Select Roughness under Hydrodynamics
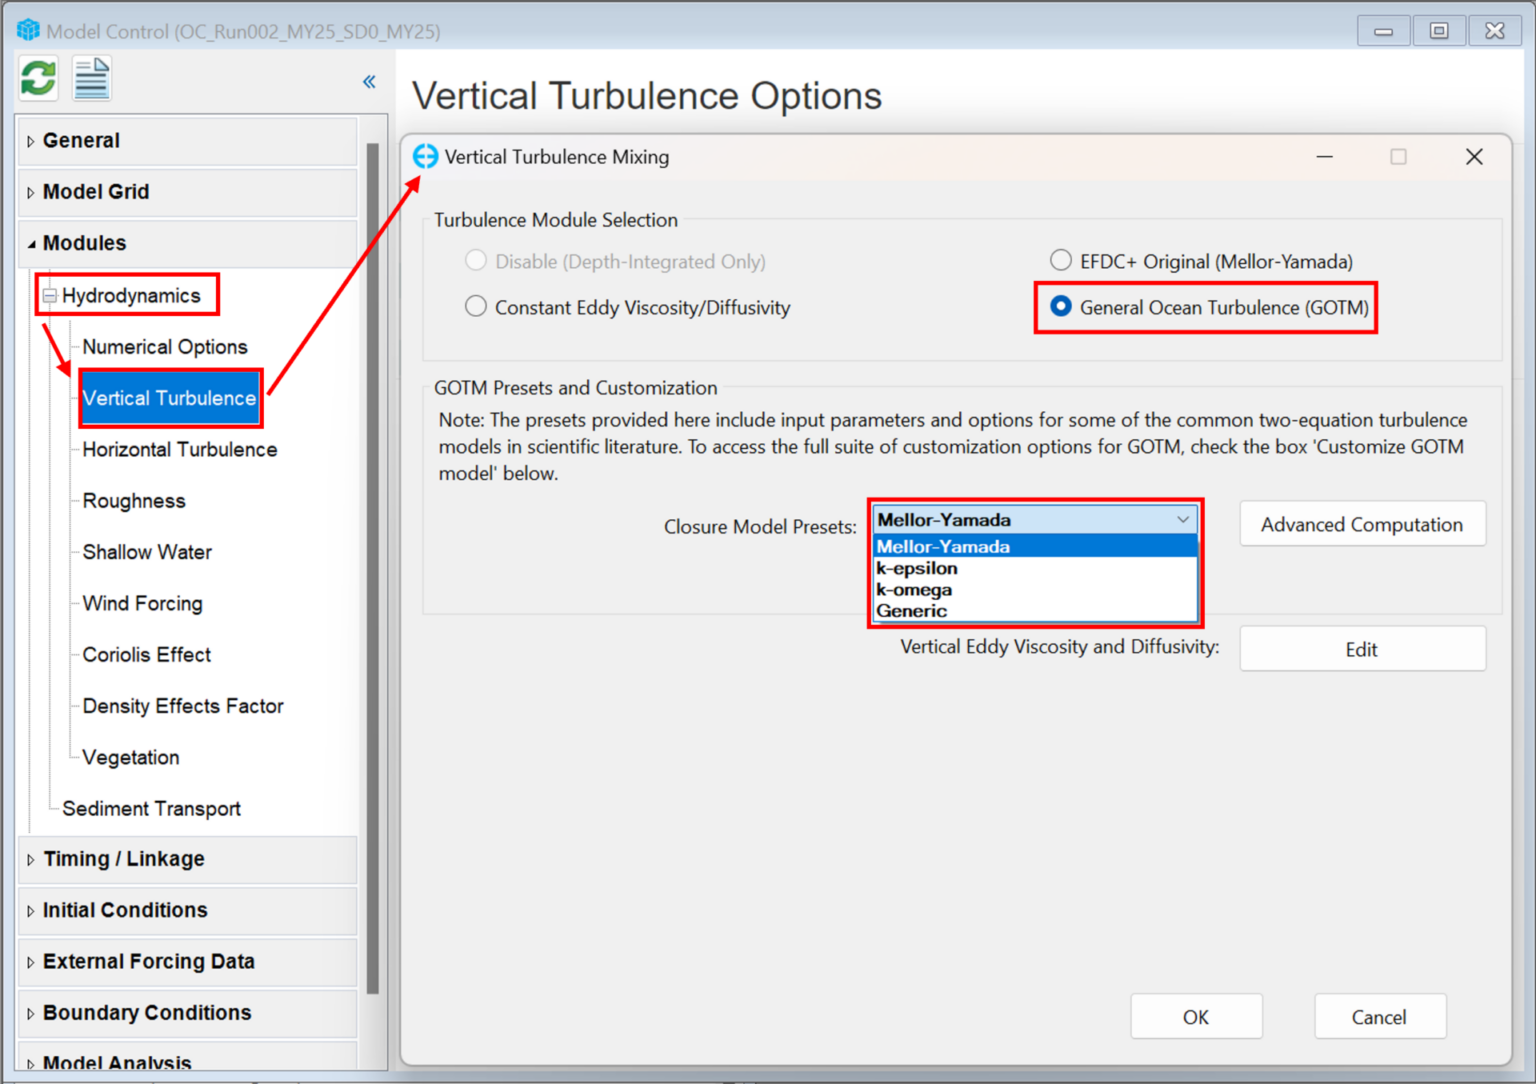1536x1084 pixels. click(x=133, y=501)
